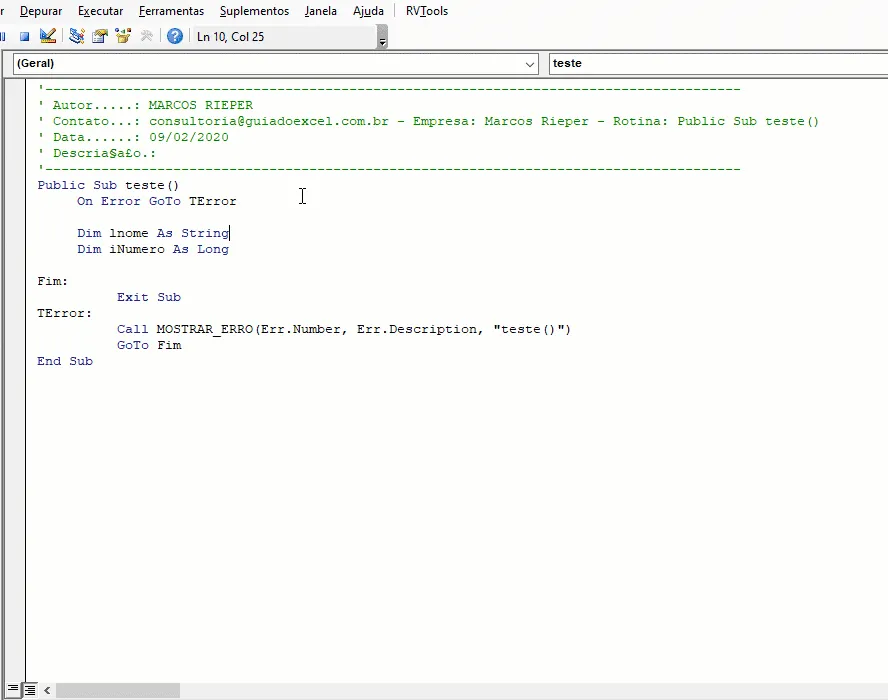The height and width of the screenshot is (700, 888).
Task: Click 'Dim iNumero As Long' line
Action: pos(153,249)
